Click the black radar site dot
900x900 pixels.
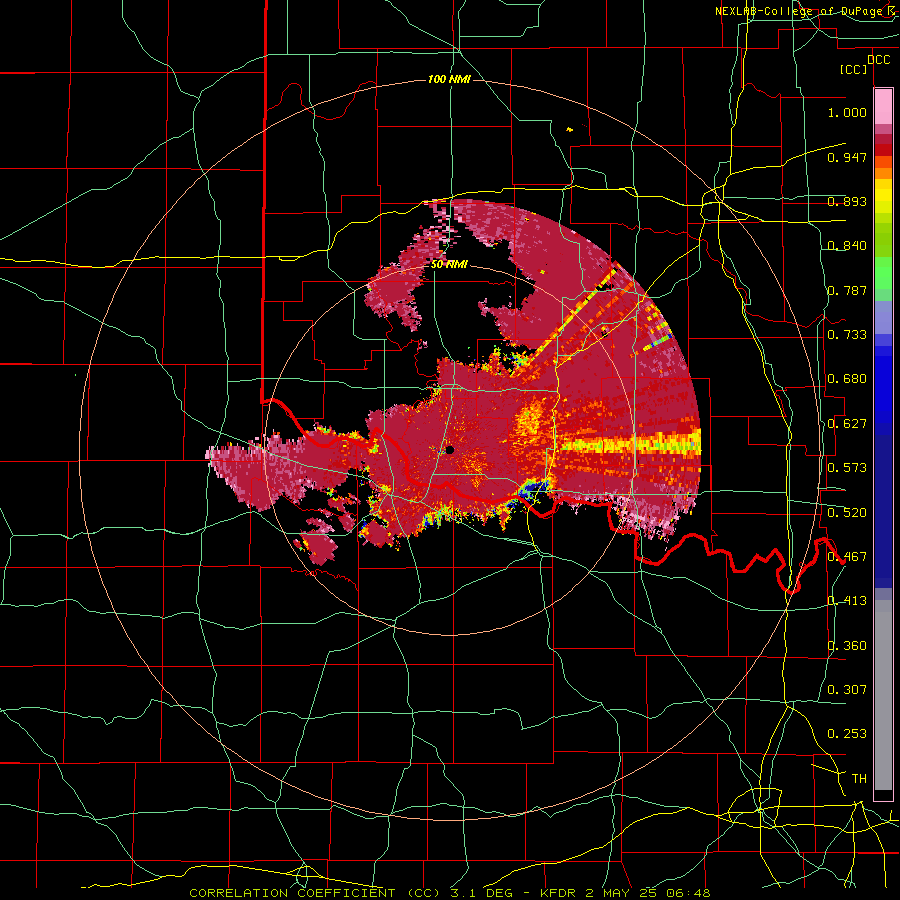coord(449,450)
